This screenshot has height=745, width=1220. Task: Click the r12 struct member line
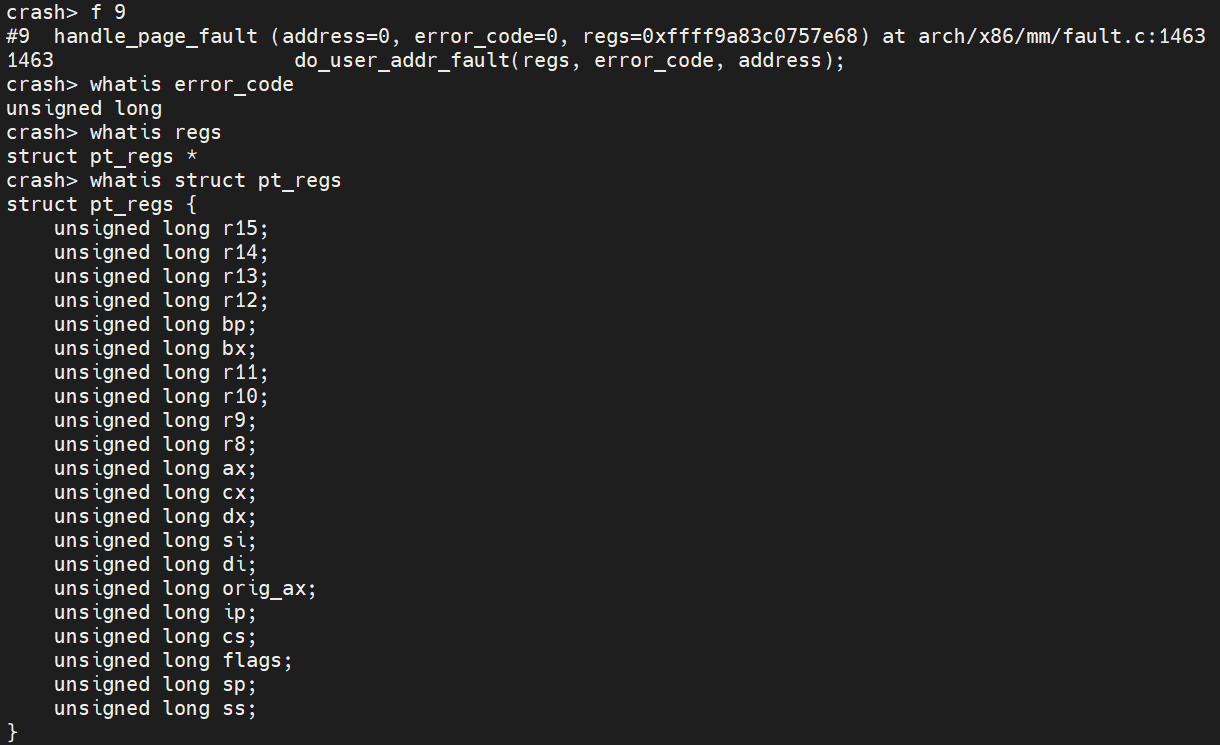161,301
